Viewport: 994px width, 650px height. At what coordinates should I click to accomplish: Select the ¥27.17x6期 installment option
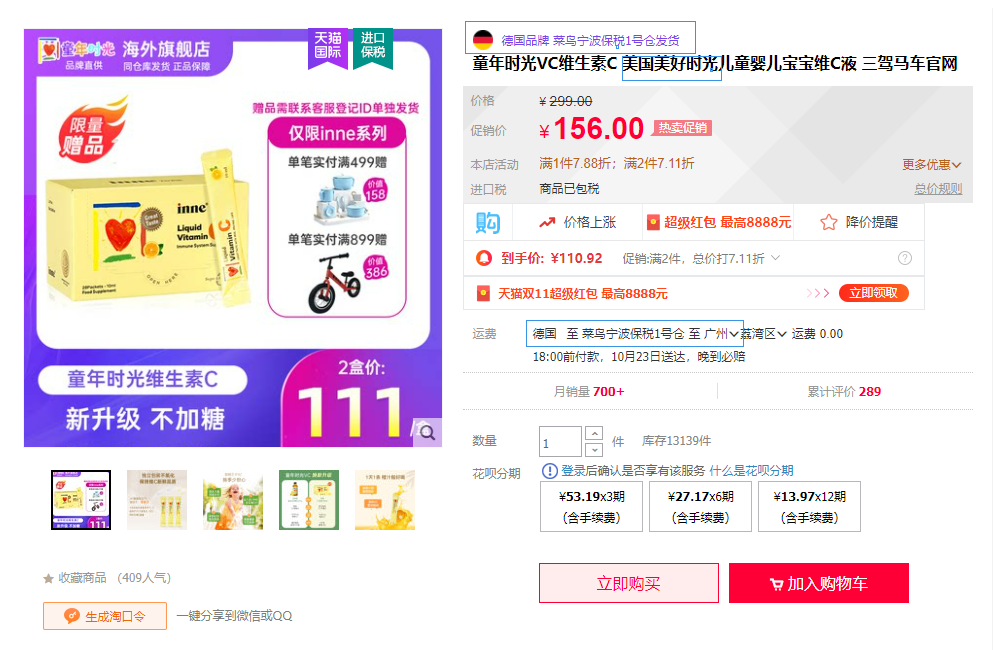tap(700, 507)
